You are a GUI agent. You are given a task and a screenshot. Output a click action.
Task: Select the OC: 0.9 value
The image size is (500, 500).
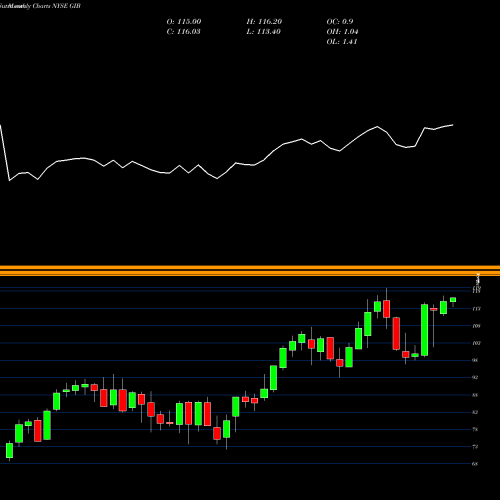340,22
